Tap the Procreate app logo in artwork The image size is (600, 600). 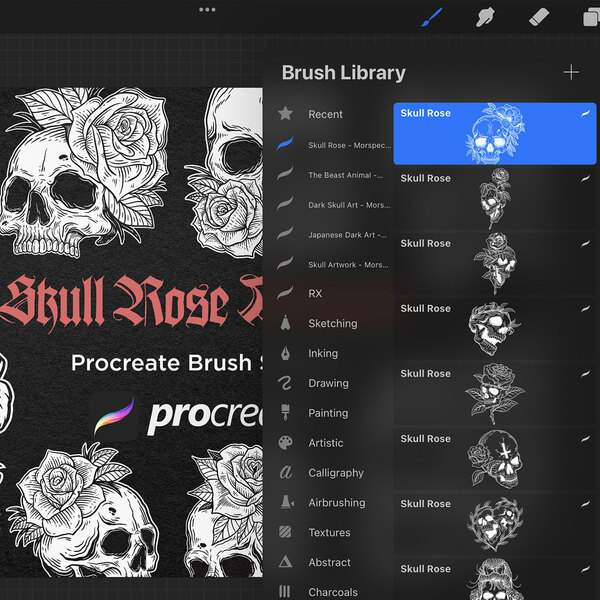point(114,416)
